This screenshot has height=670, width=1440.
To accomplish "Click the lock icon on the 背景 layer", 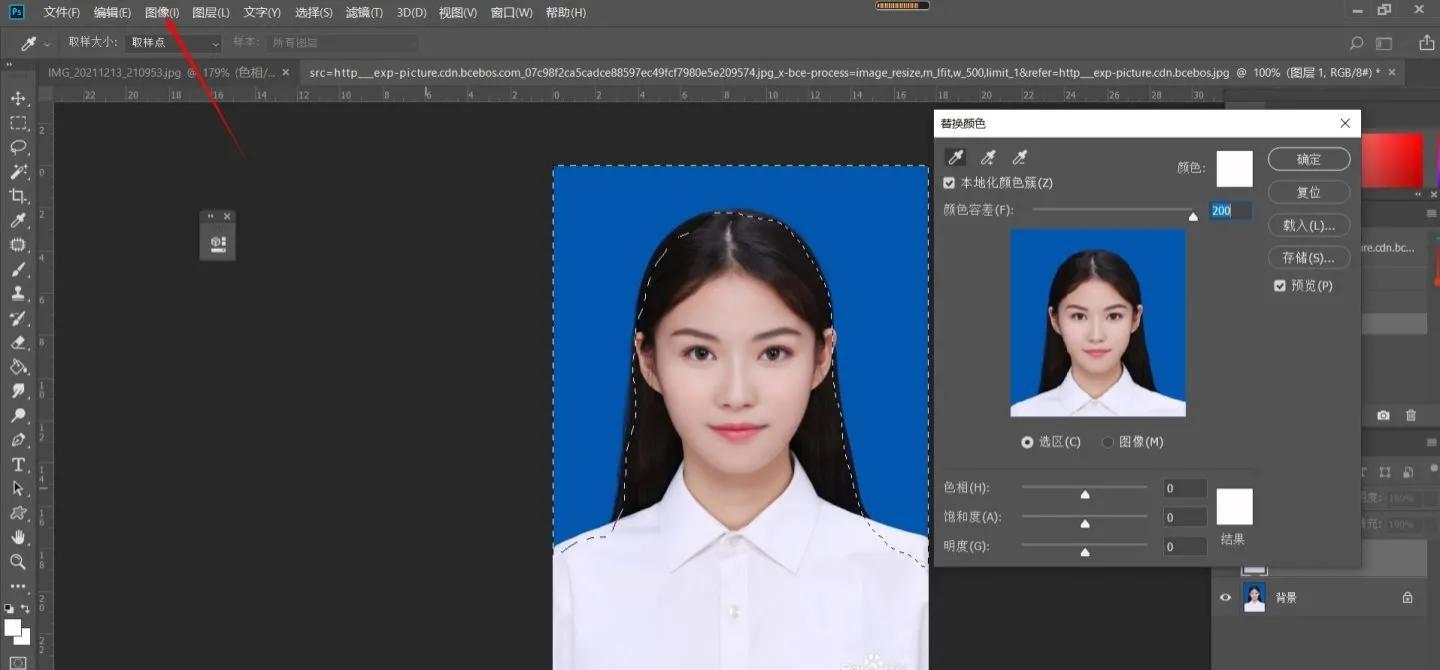I will pos(1406,597).
